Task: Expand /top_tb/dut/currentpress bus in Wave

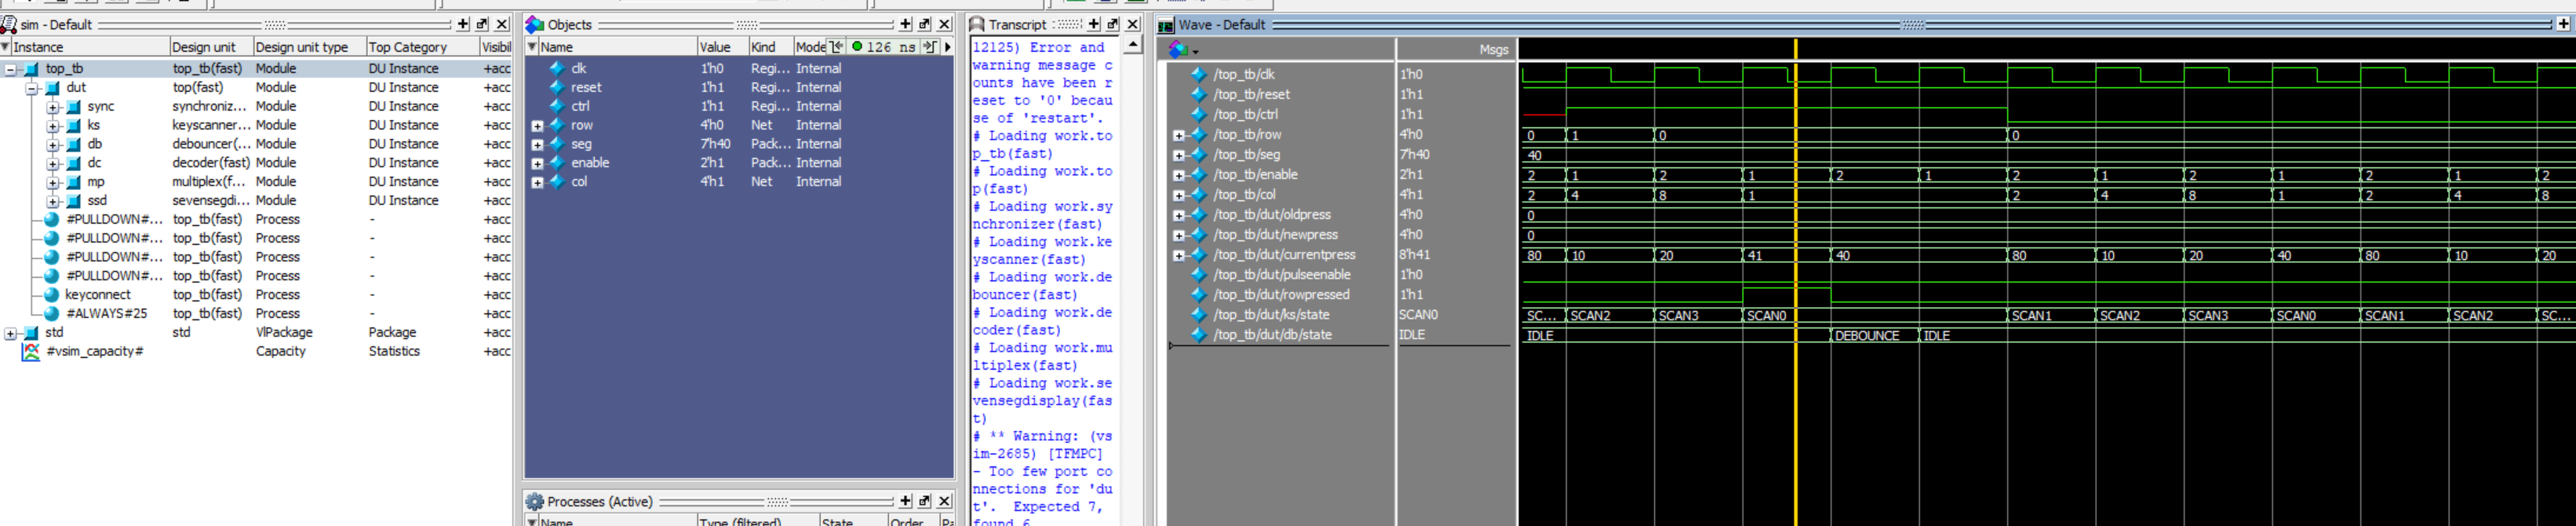Action: click(1178, 255)
